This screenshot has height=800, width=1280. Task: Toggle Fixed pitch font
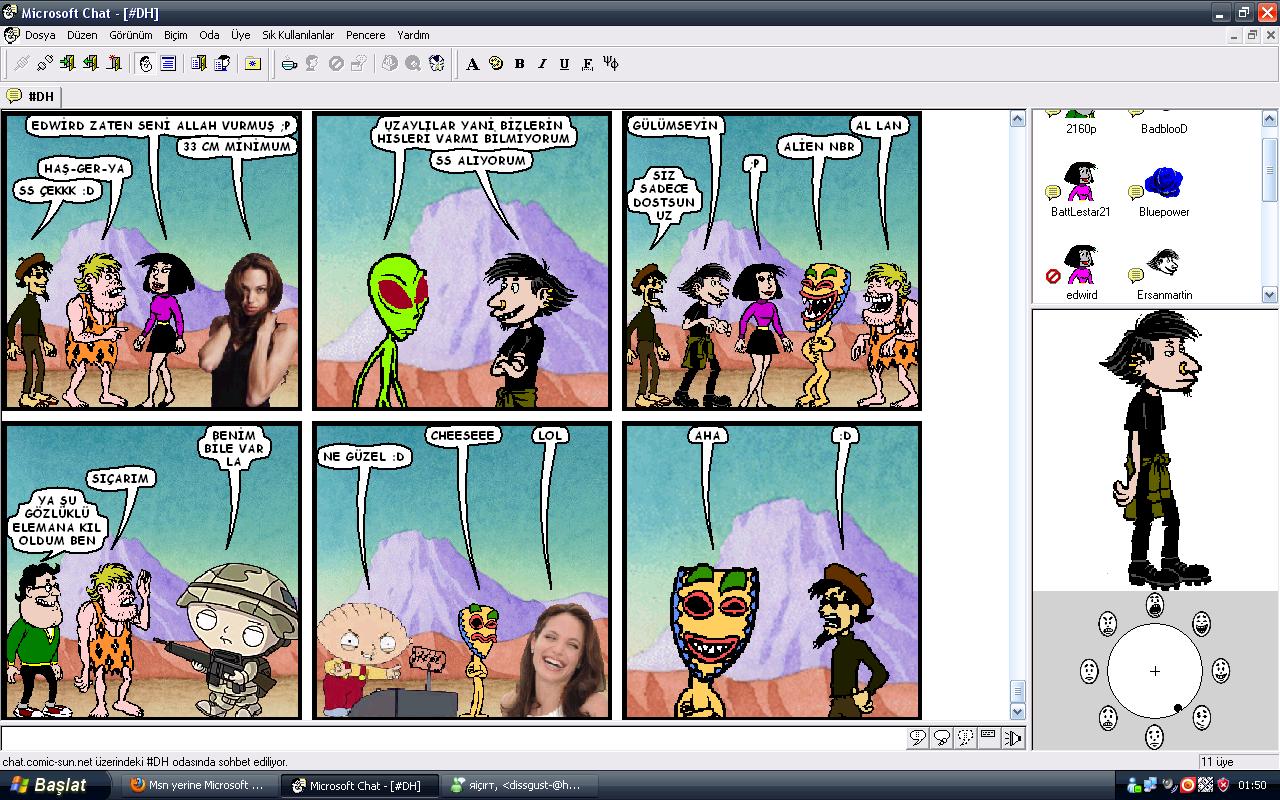point(587,63)
